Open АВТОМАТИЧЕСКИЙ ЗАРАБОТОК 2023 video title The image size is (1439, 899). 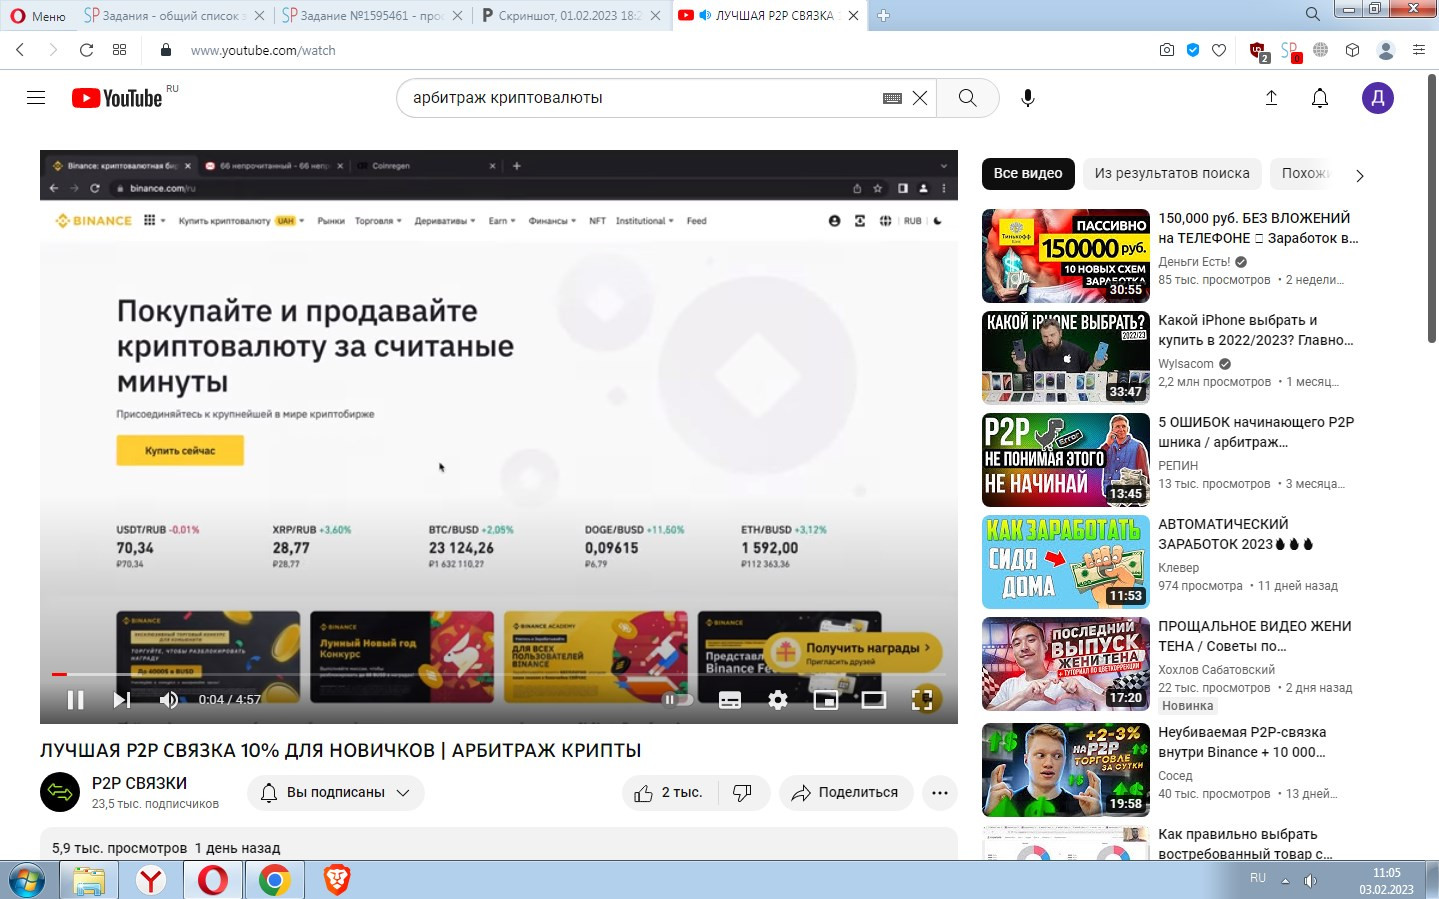(x=1235, y=534)
